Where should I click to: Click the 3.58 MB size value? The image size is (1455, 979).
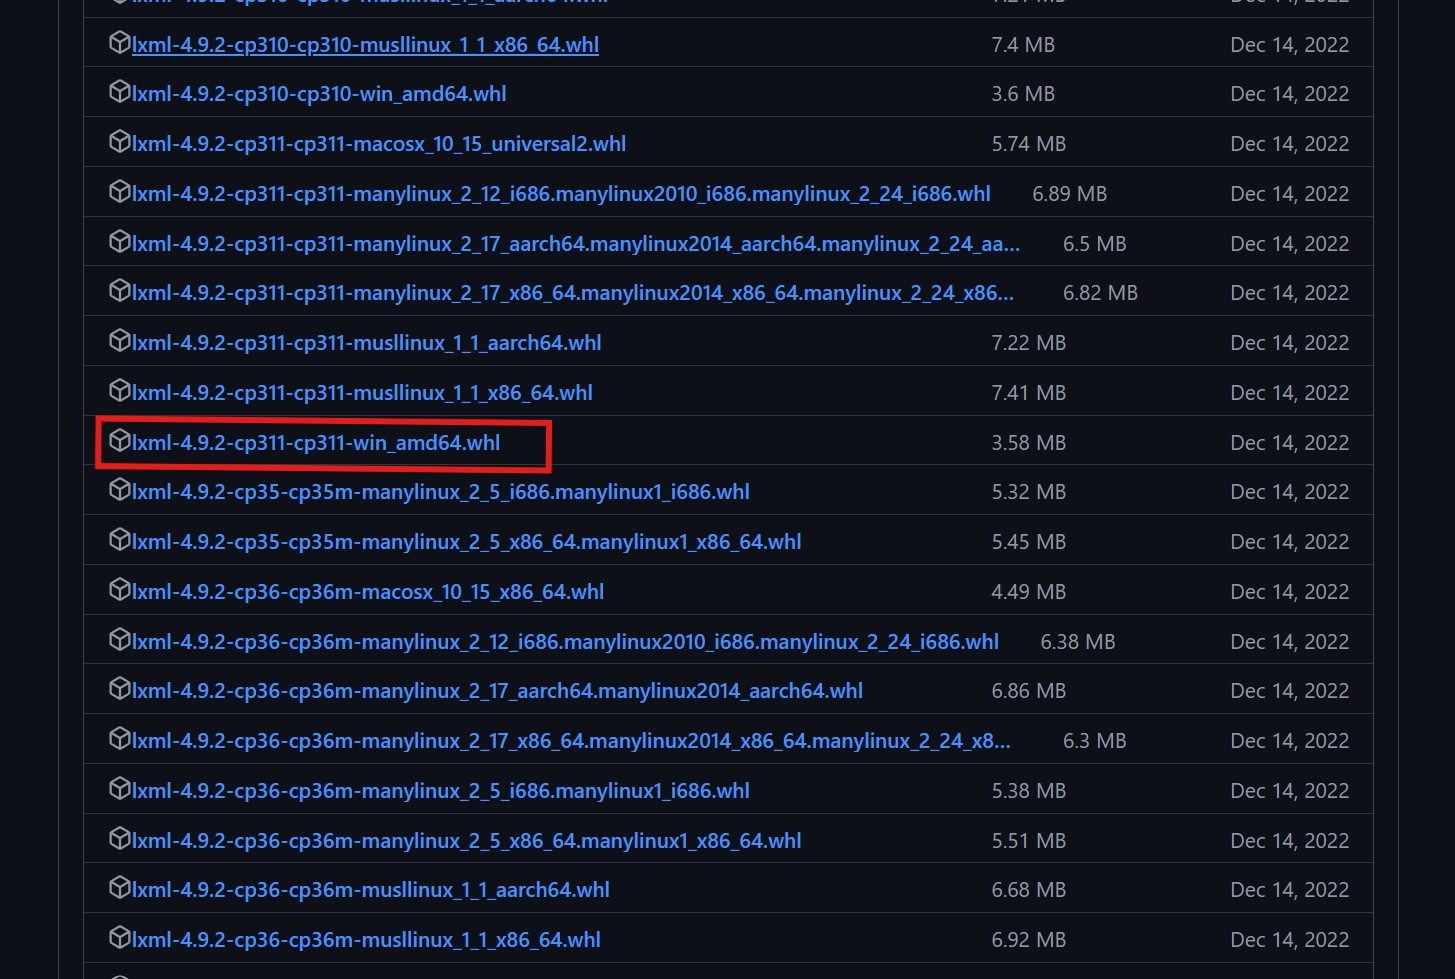pos(1029,443)
